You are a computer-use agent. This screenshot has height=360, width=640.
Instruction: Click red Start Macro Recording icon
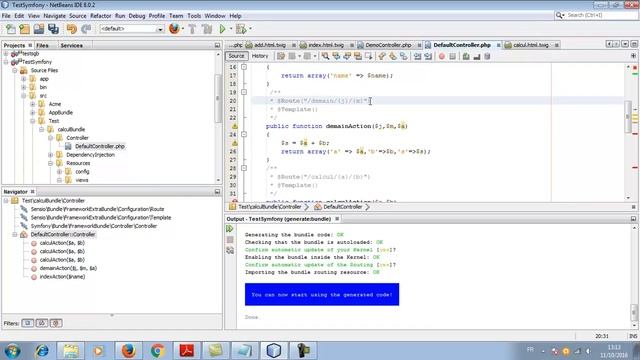(x=442, y=56)
